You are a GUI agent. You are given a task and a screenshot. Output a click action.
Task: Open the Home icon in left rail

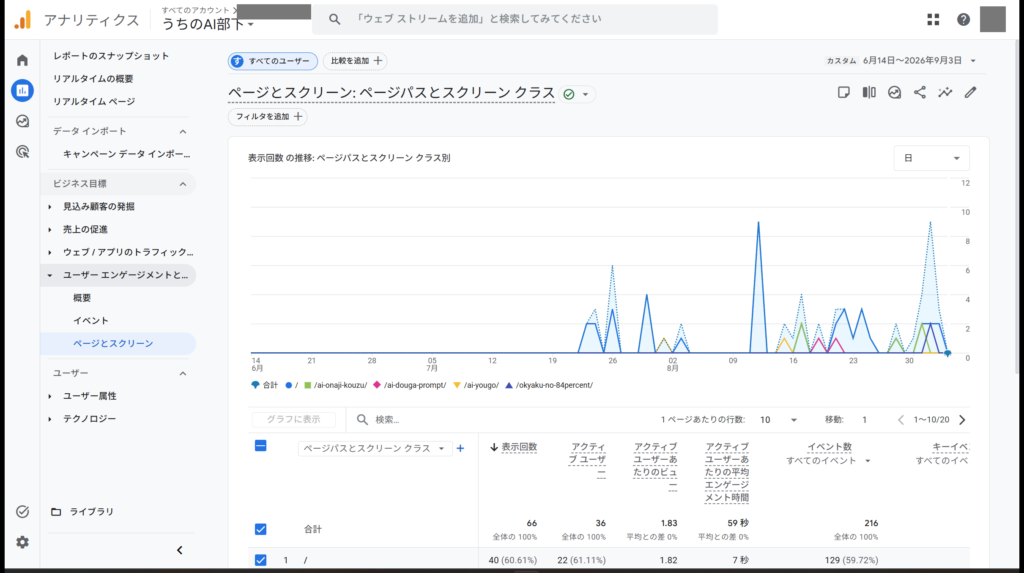pos(22,60)
